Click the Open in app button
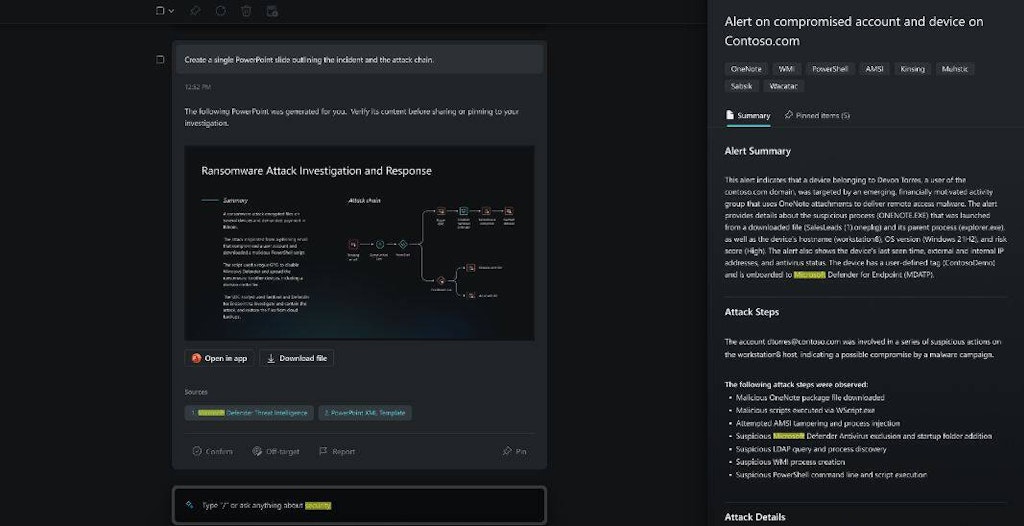Screen dimensions: 1024x526 pos(219,358)
